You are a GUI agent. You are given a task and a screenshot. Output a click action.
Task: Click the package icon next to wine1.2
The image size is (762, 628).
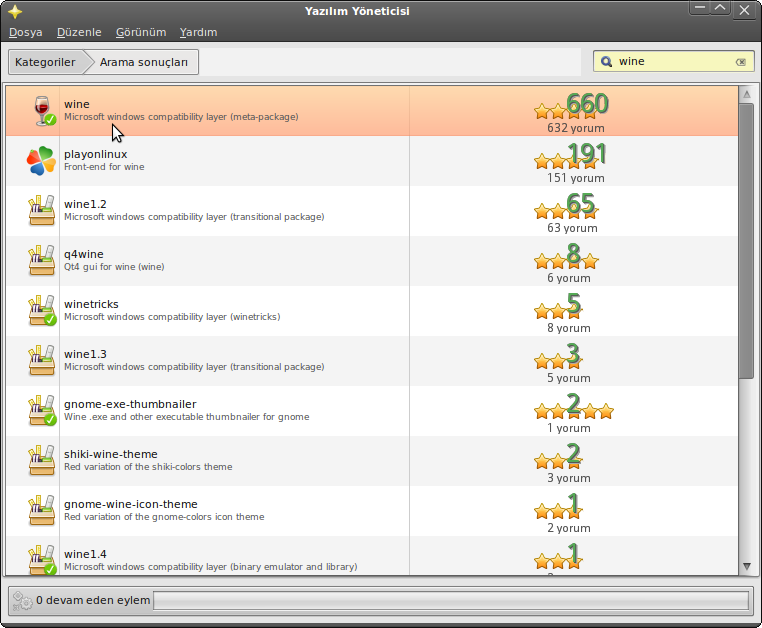click(41, 211)
